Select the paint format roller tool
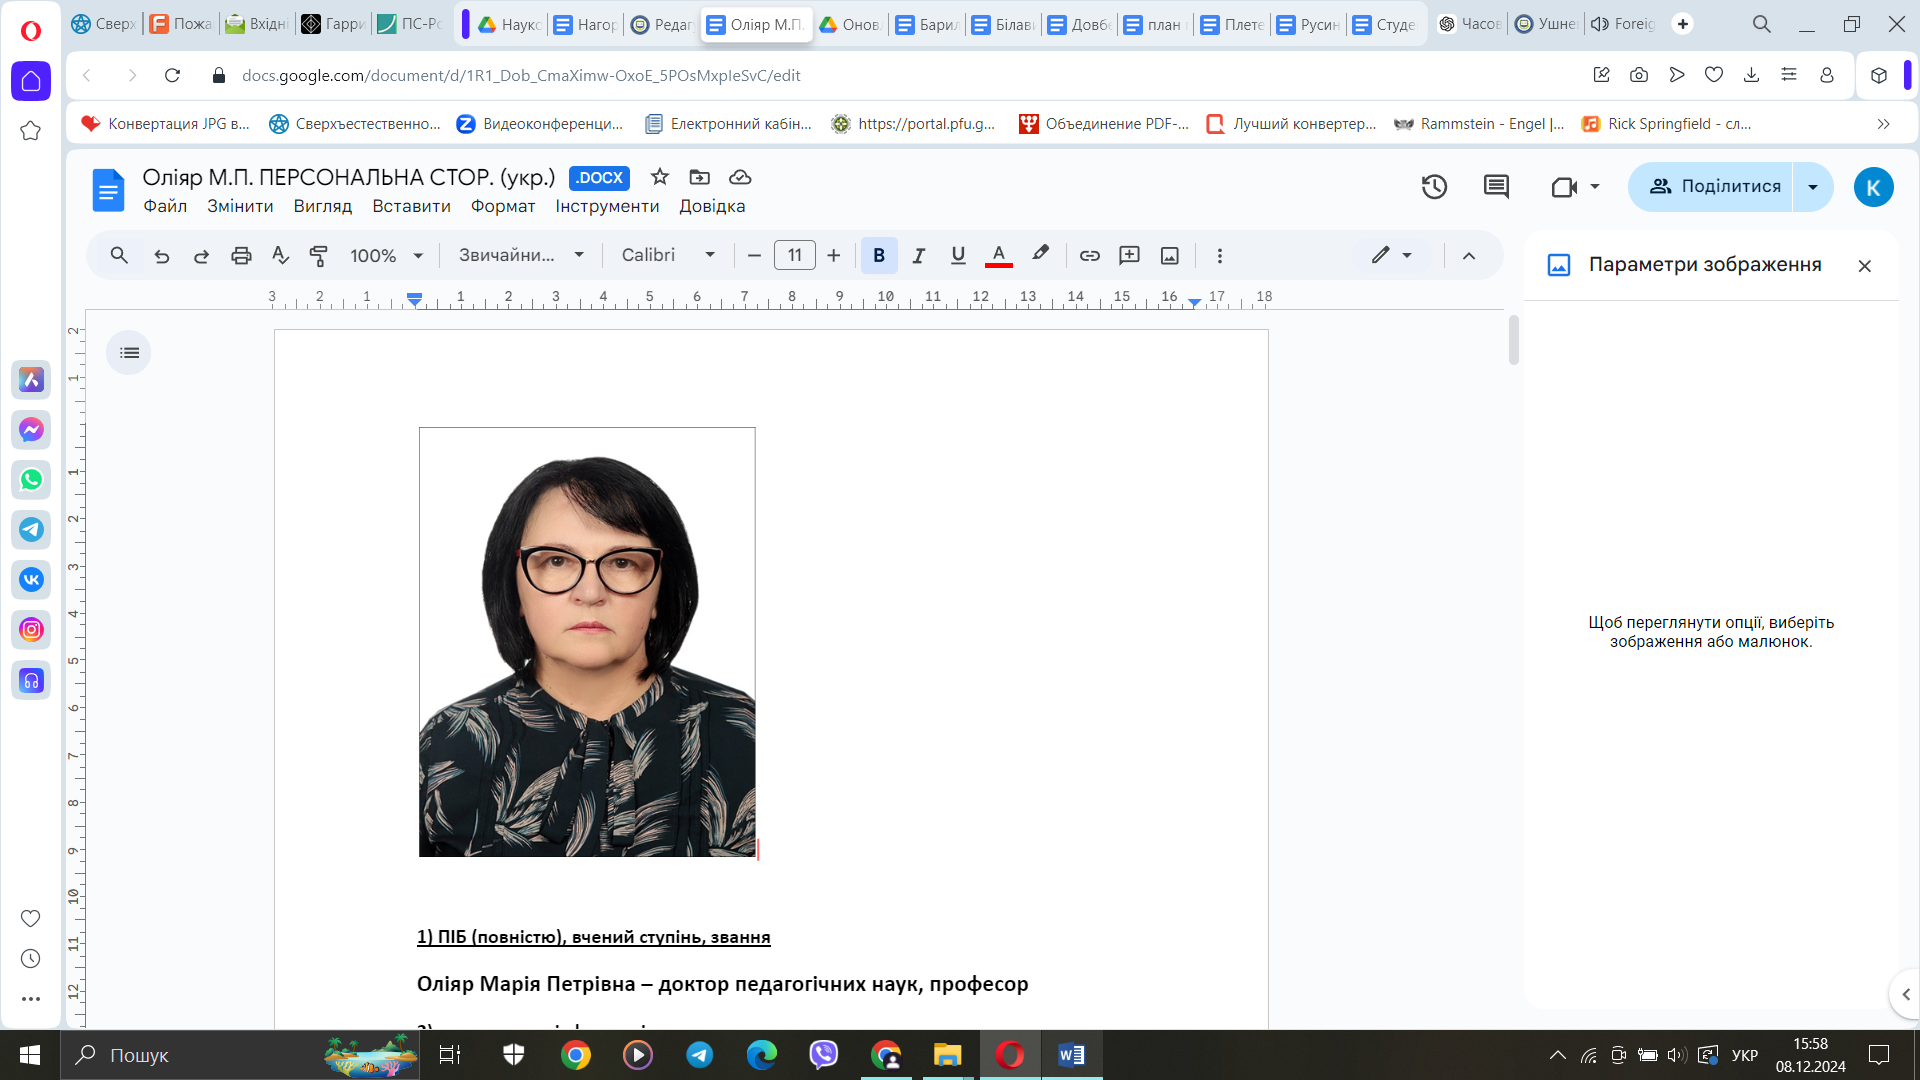Viewport: 1920px width, 1080px height. (319, 256)
